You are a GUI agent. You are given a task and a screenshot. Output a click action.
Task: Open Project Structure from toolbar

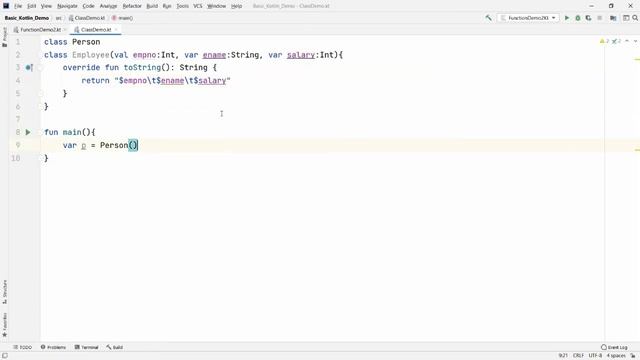click(613, 18)
